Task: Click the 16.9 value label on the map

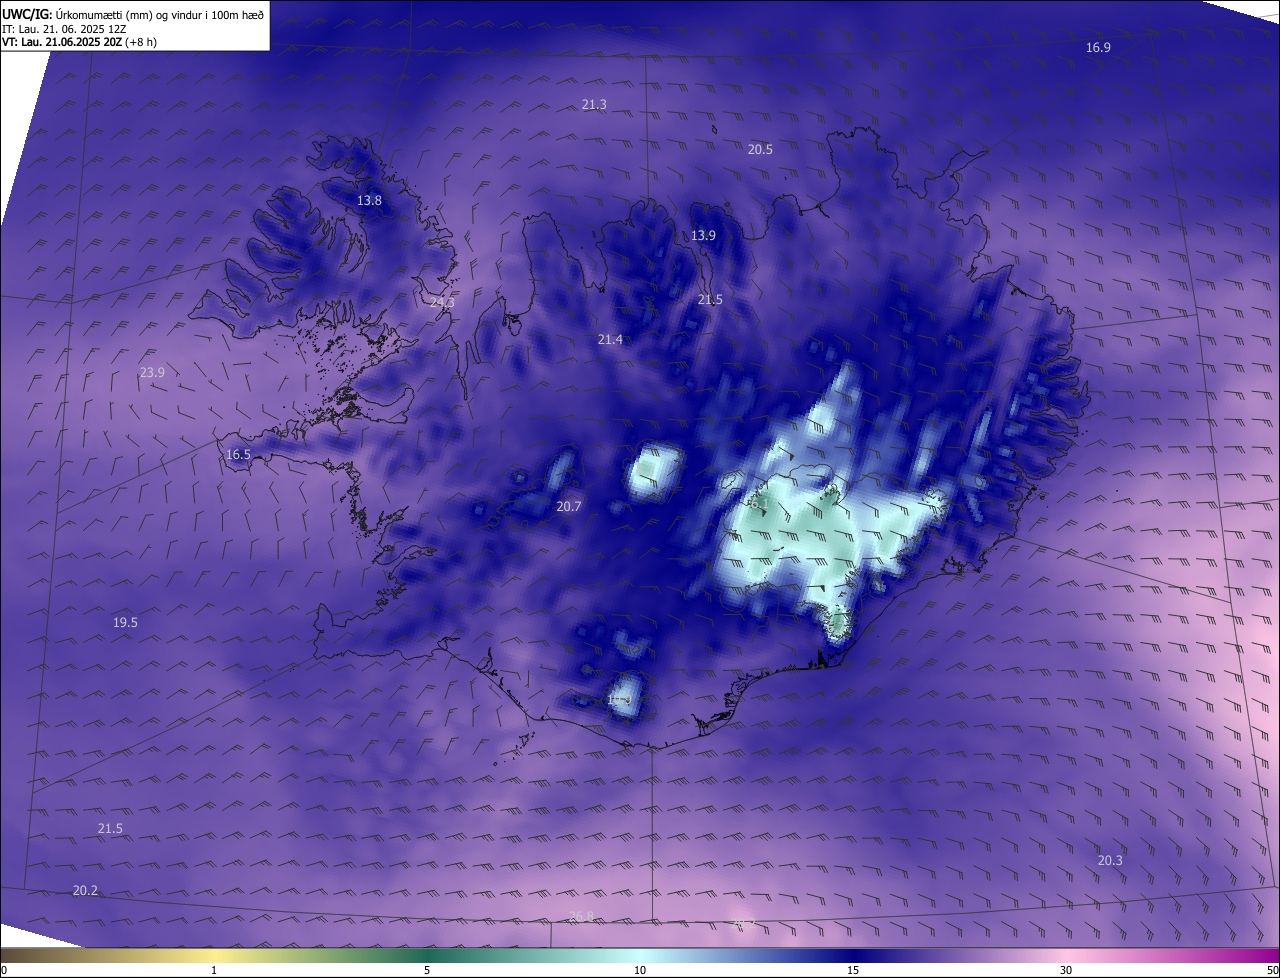Action: pyautogui.click(x=1098, y=48)
